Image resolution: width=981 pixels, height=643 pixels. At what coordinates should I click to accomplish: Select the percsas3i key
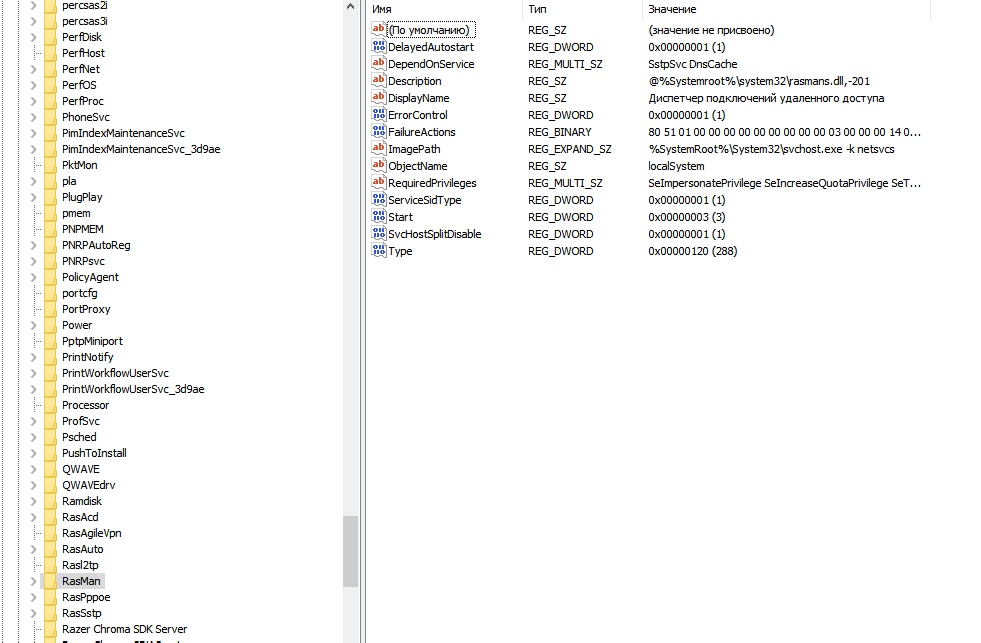point(84,21)
